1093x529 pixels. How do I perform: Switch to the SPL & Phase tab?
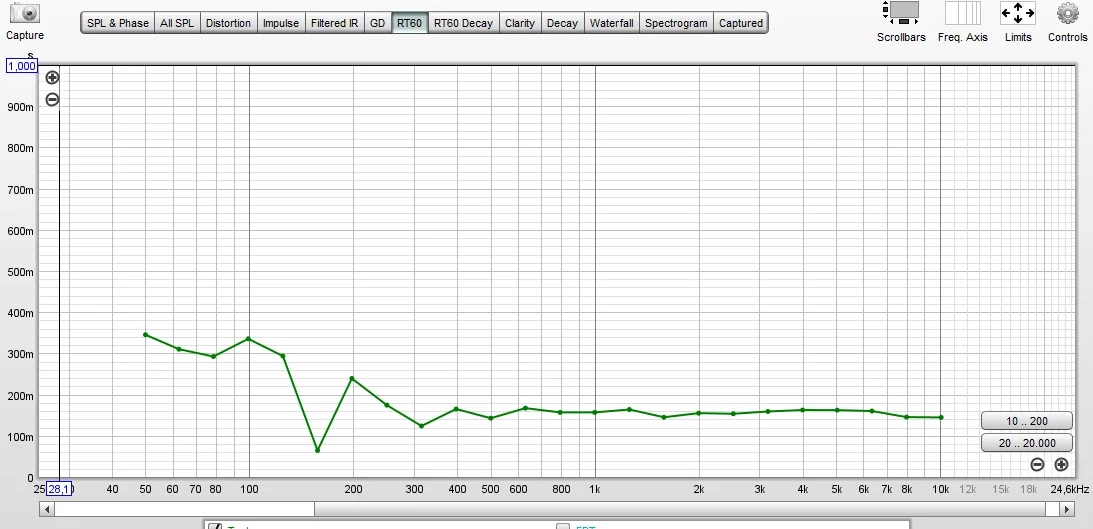coord(118,23)
